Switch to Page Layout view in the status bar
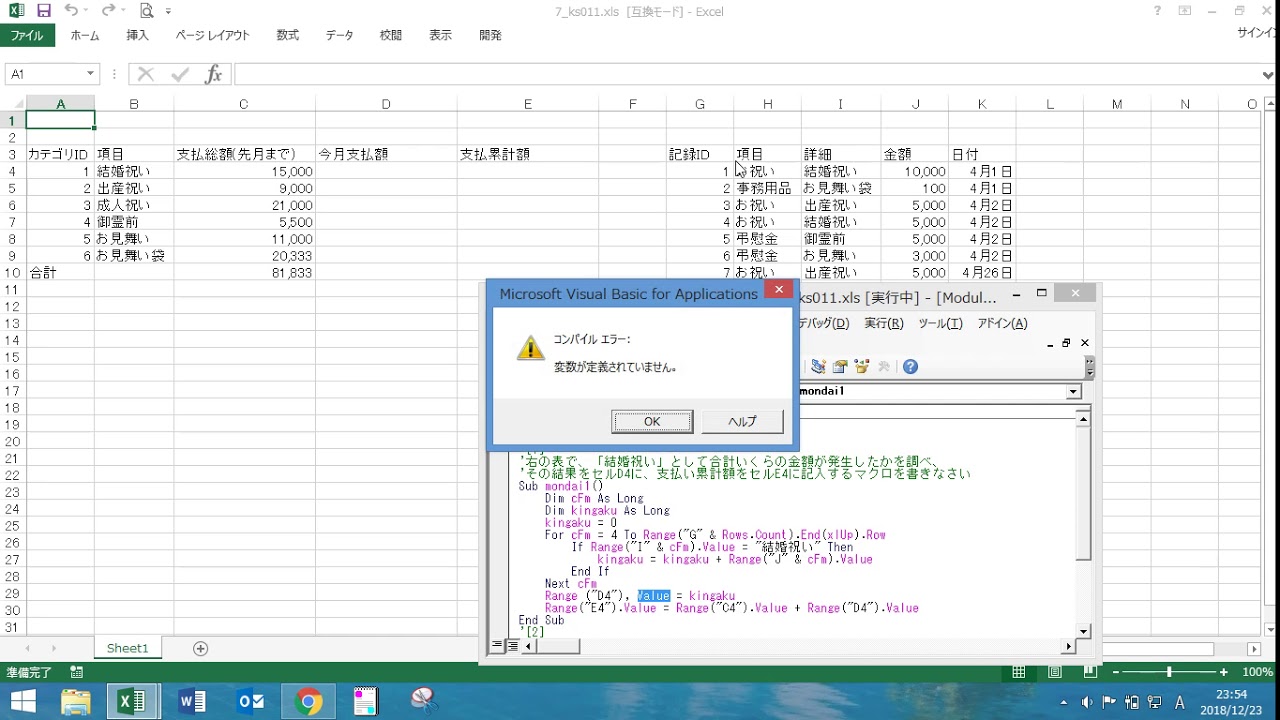The height and width of the screenshot is (720, 1280). pos(1055,672)
